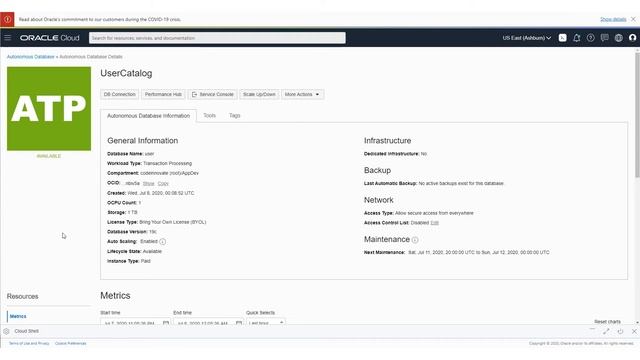Click the Next Maintenance date text

[479, 253]
